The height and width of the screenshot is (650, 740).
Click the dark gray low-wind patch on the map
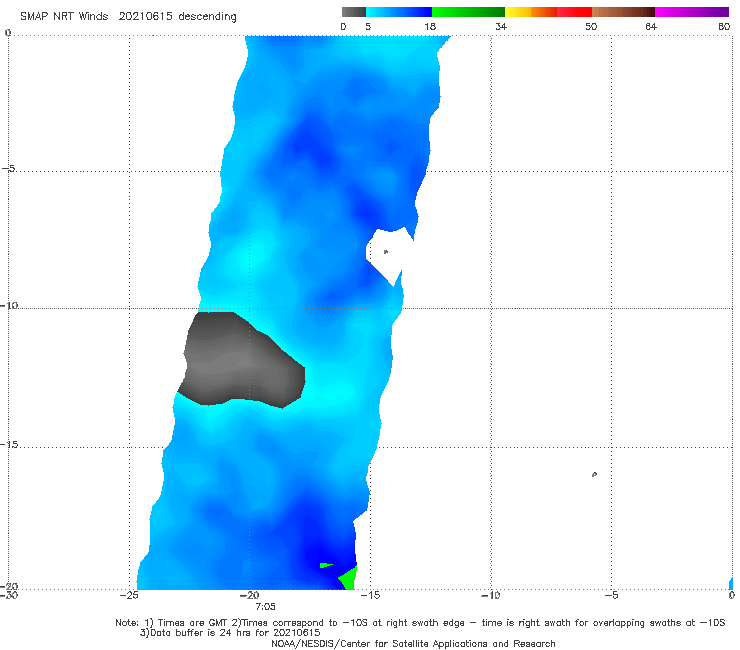pyautogui.click(x=243, y=359)
